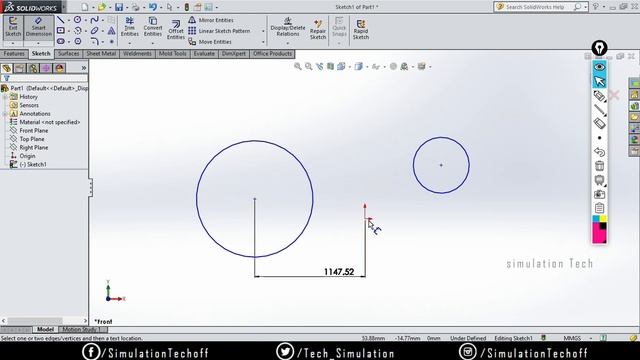Select the Polygon sketch tool
Screen dimensions: 640x360
point(78,41)
